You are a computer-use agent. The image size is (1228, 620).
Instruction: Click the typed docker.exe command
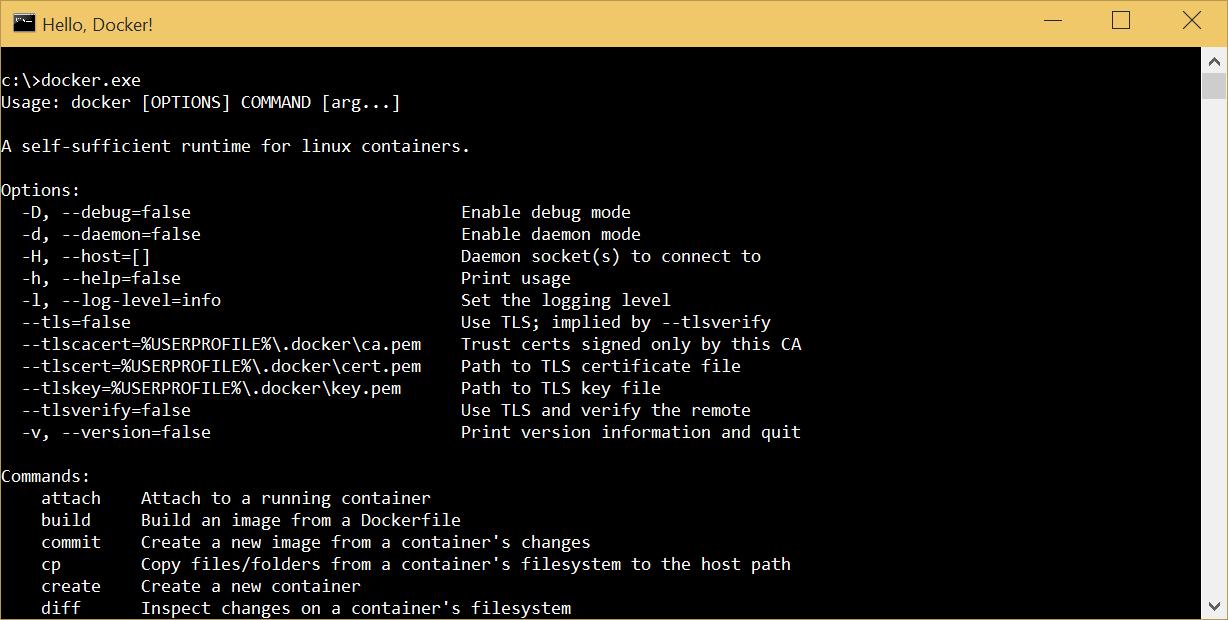click(x=91, y=80)
